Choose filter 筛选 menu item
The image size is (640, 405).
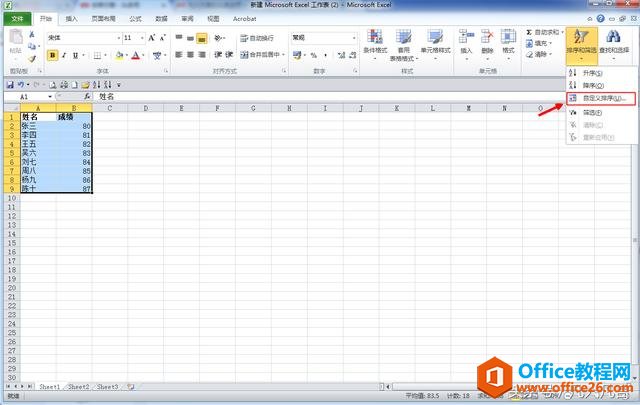[601, 112]
